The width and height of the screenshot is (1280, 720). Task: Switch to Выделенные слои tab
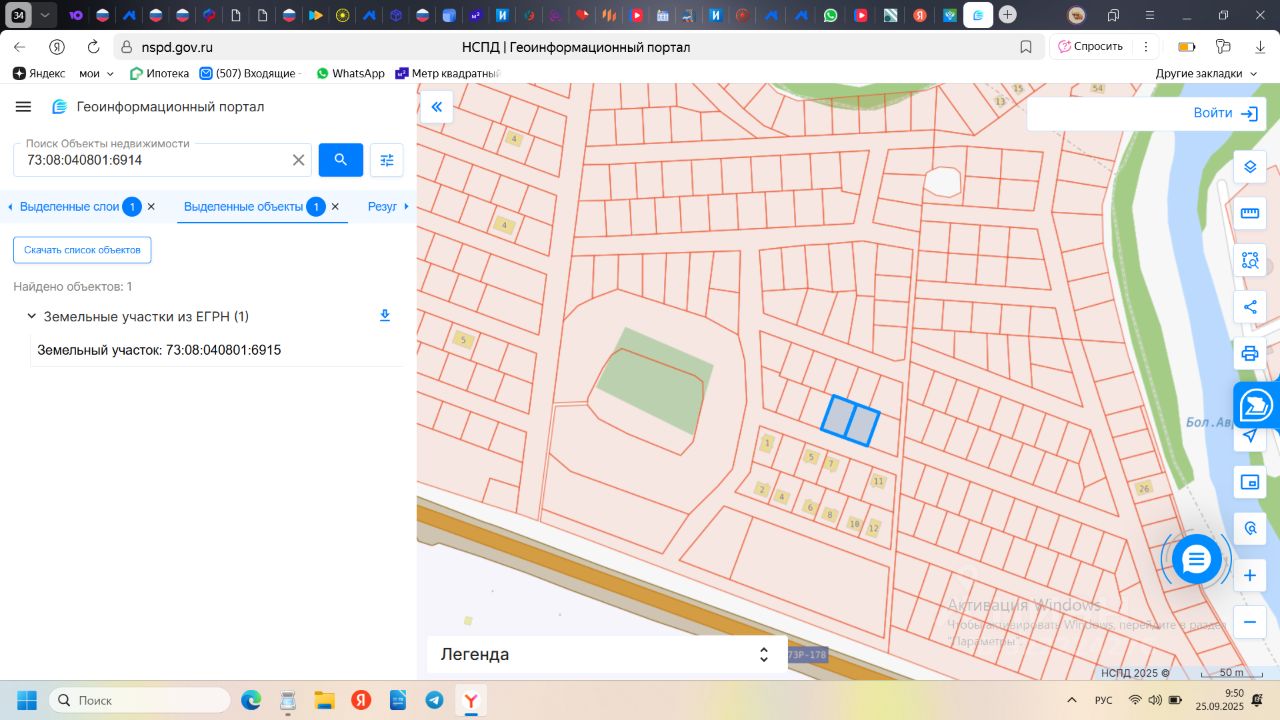tap(70, 206)
